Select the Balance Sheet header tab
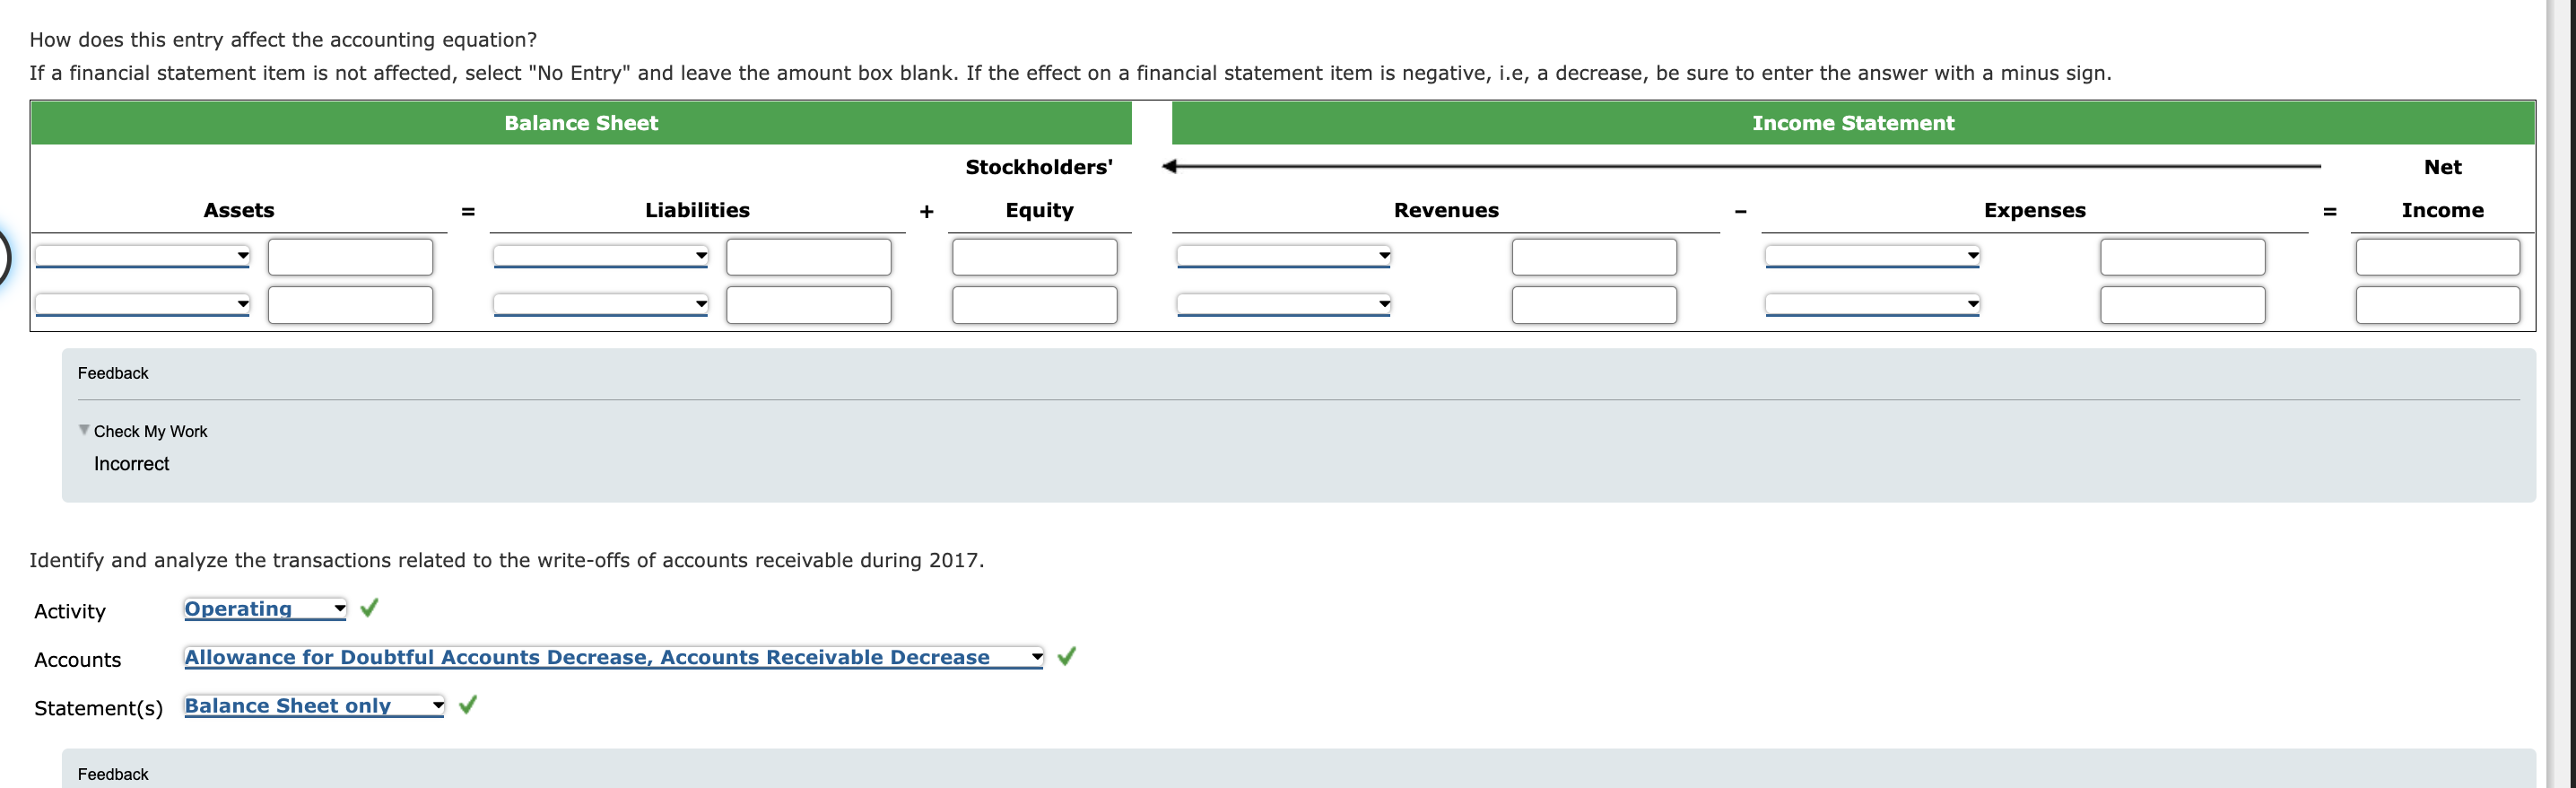Screen dimensions: 2576x788 (581, 122)
